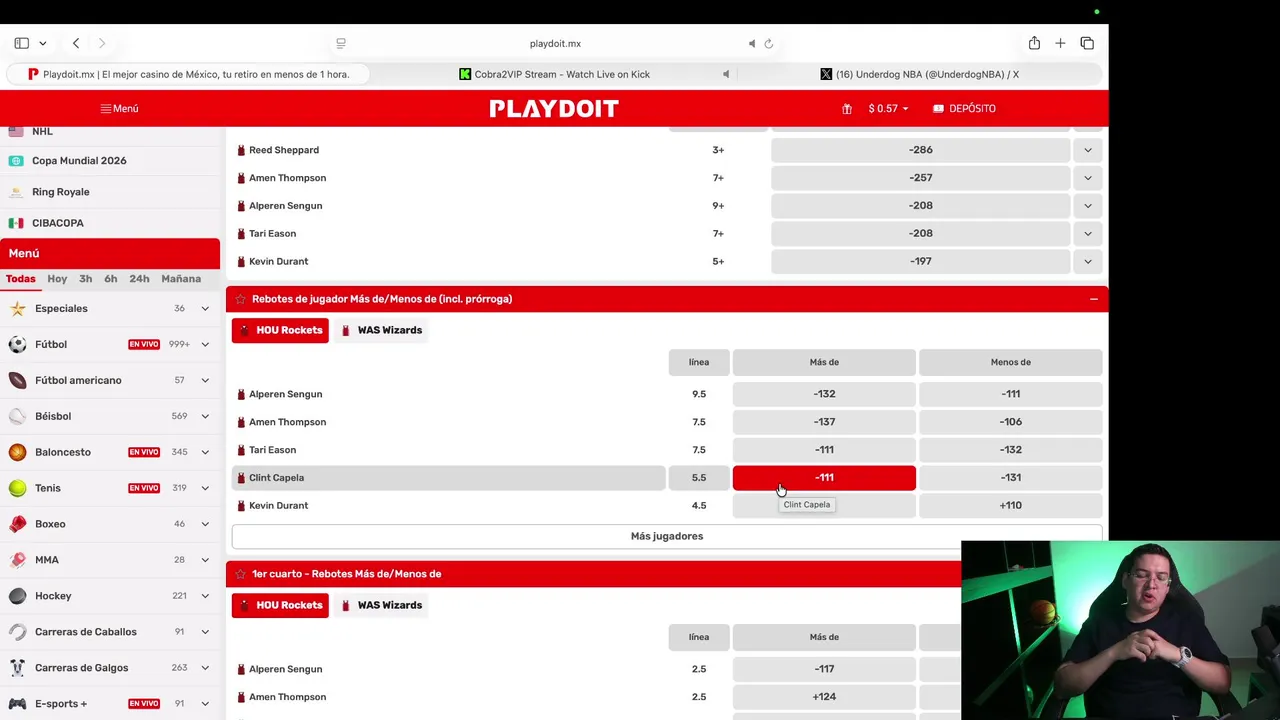This screenshot has width=1280, height=720.
Task: Select Kevin Durant Menos de +110 odds
Action: click(1010, 506)
